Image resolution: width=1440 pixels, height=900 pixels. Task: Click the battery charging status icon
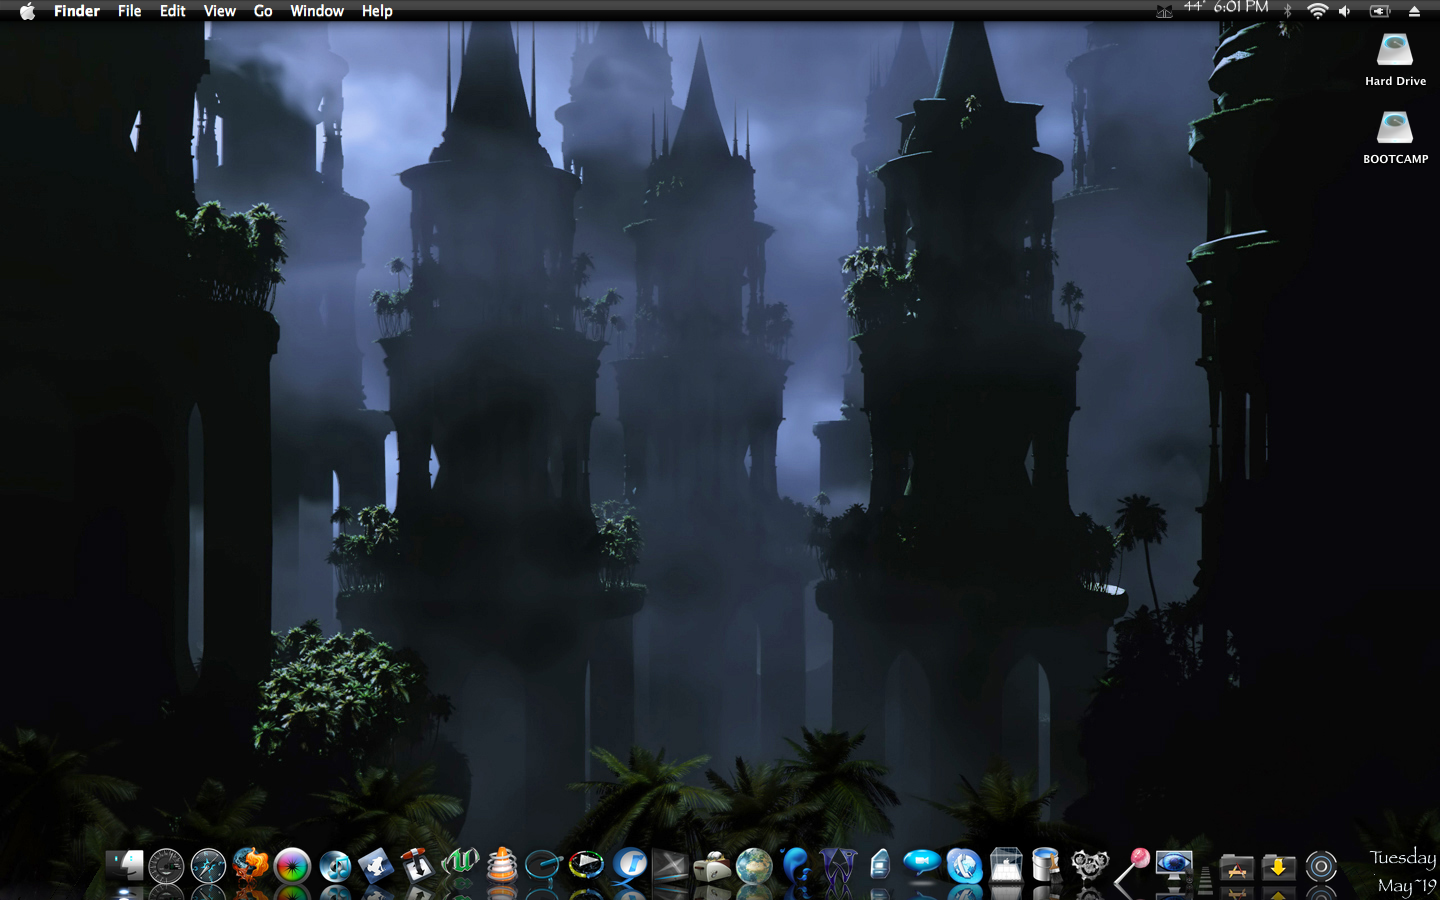click(x=1380, y=11)
